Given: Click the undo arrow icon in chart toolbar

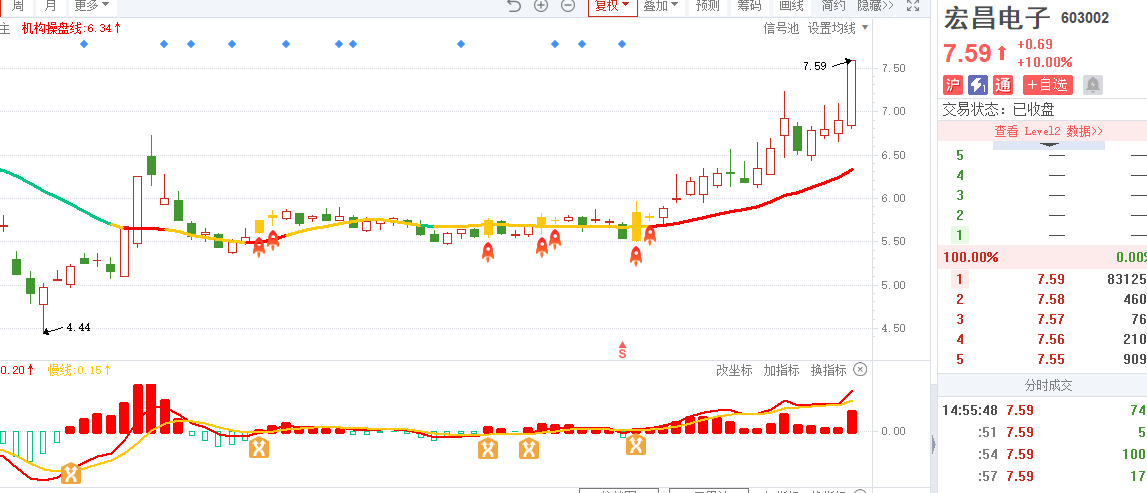Looking at the screenshot, I should coord(514,6).
